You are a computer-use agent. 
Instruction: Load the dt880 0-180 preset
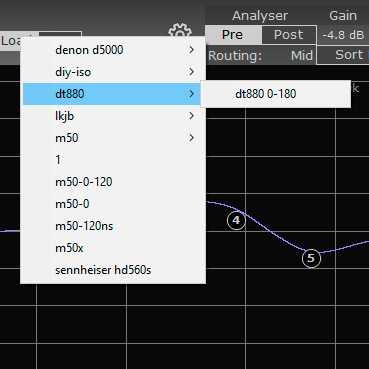click(x=275, y=94)
